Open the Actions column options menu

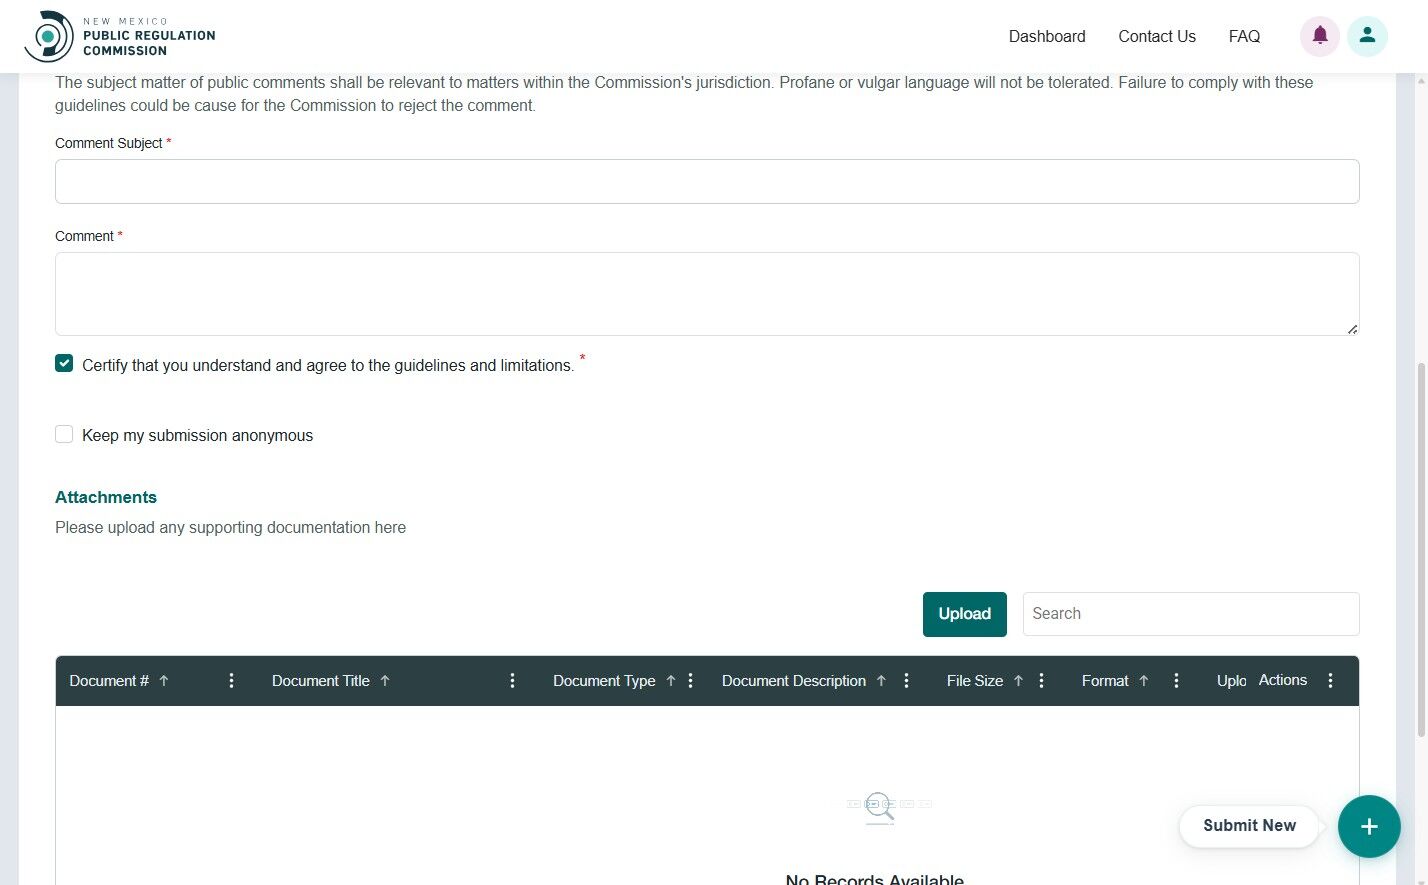coord(1330,680)
